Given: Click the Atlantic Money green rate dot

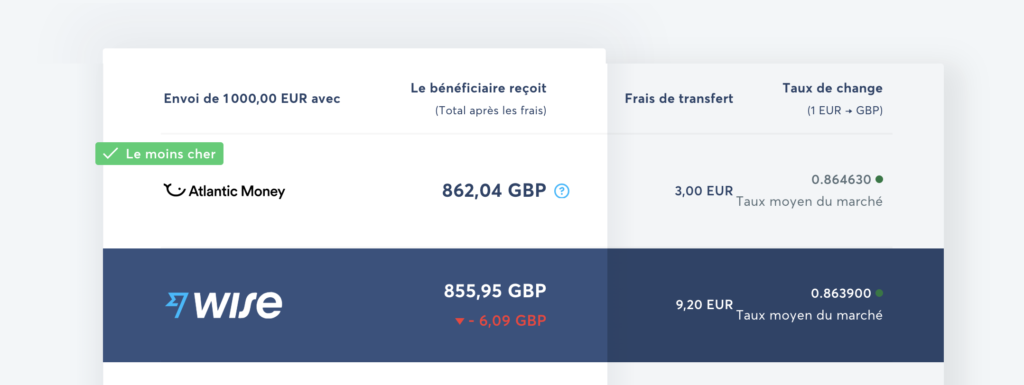Looking at the screenshot, I should coord(879,179).
